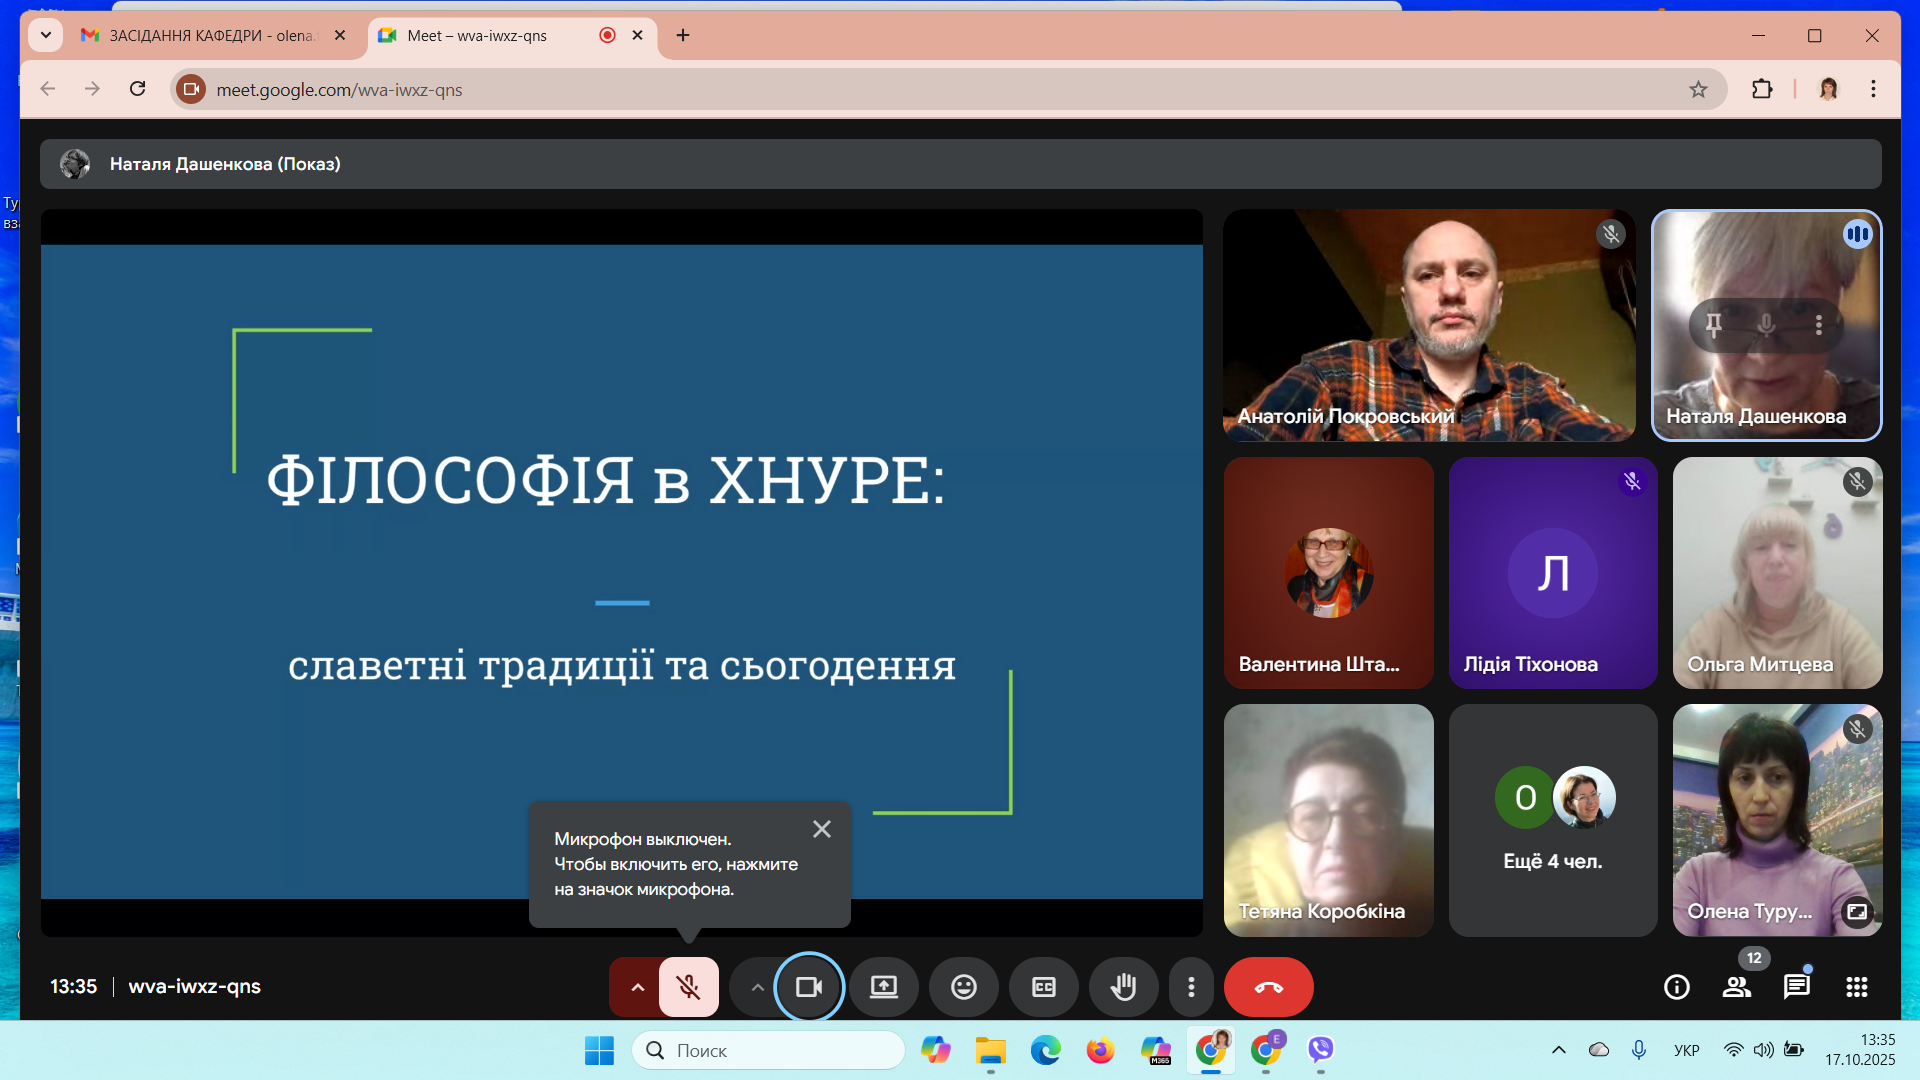The image size is (1920, 1080).
Task: Leave the call with red hang-up button
Action: [1268, 987]
